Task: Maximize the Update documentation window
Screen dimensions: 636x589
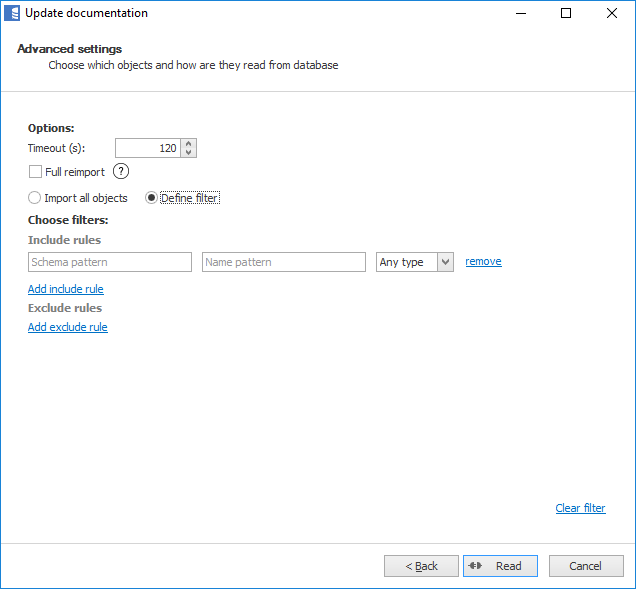Action: 566,13
